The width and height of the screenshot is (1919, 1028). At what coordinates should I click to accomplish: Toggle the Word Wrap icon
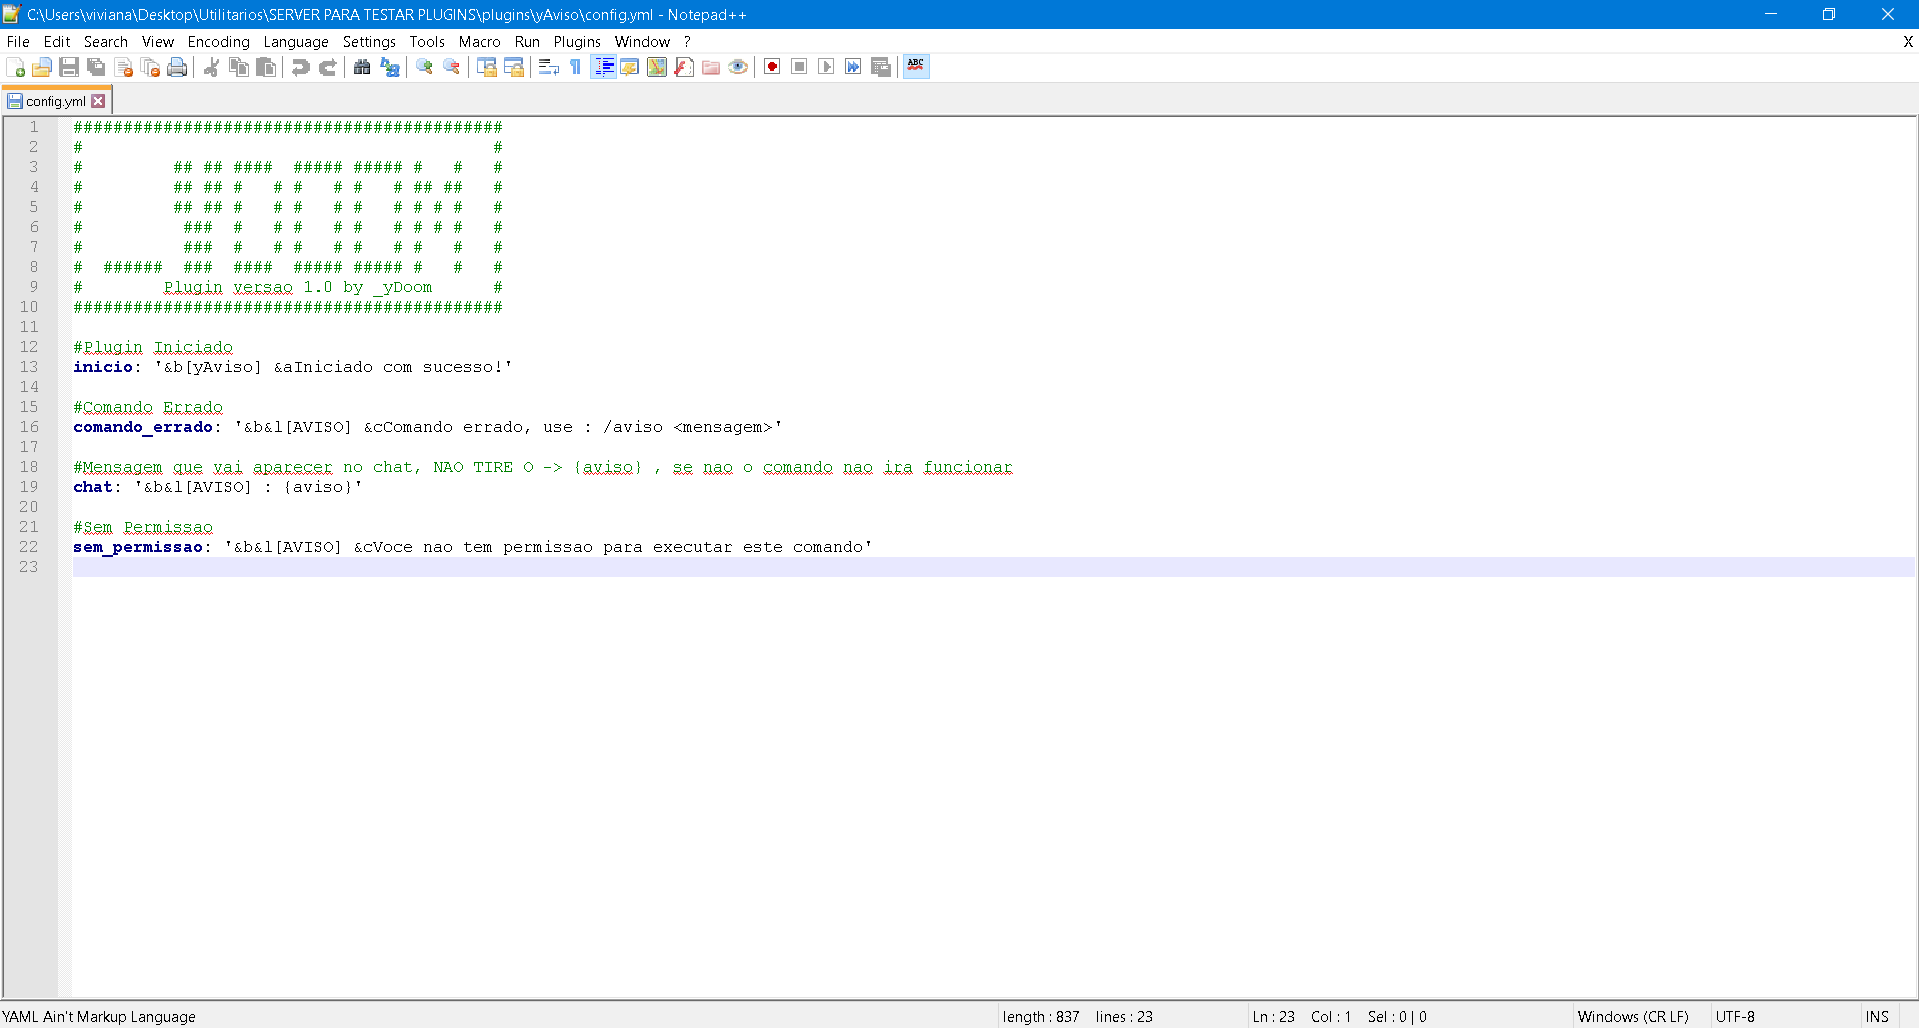coord(548,67)
